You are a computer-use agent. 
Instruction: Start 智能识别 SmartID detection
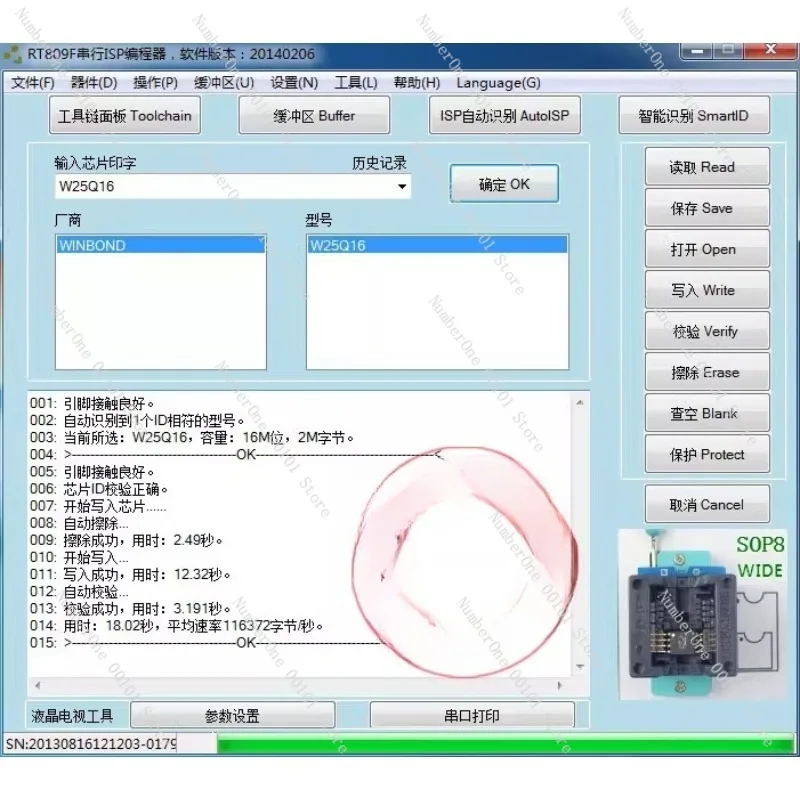click(694, 116)
